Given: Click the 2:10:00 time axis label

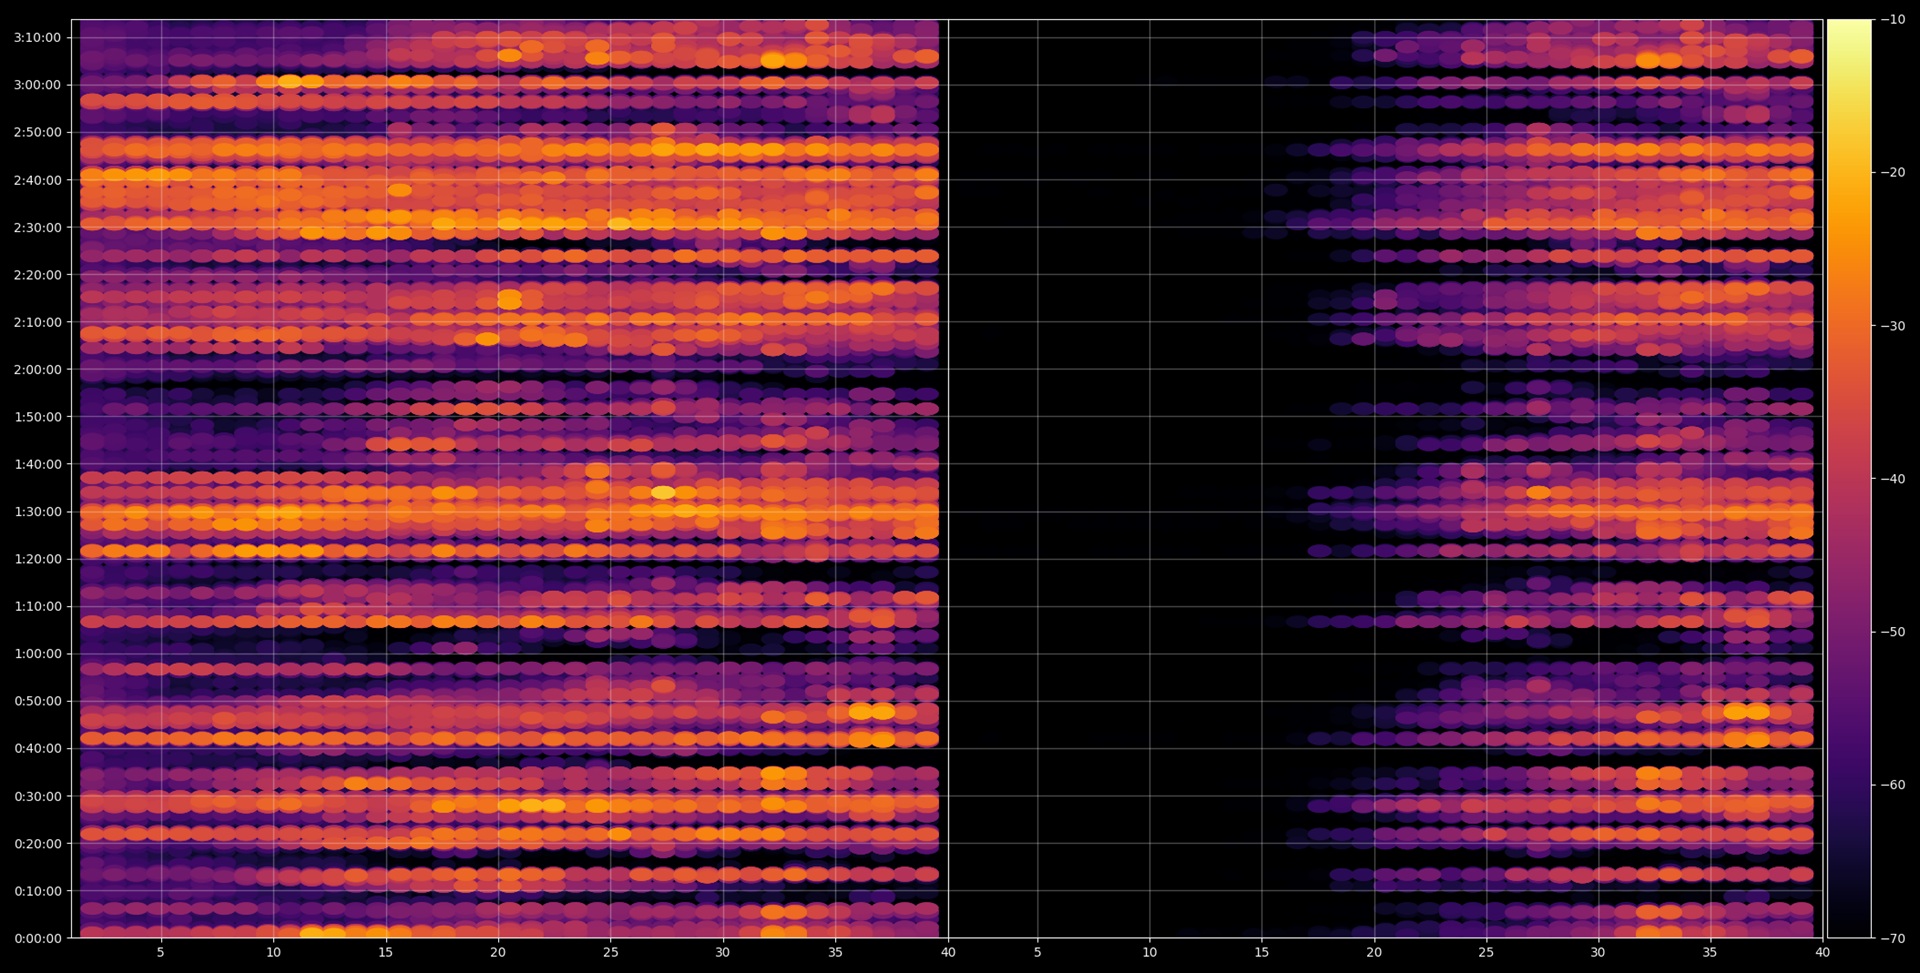Looking at the screenshot, I should (x=37, y=322).
